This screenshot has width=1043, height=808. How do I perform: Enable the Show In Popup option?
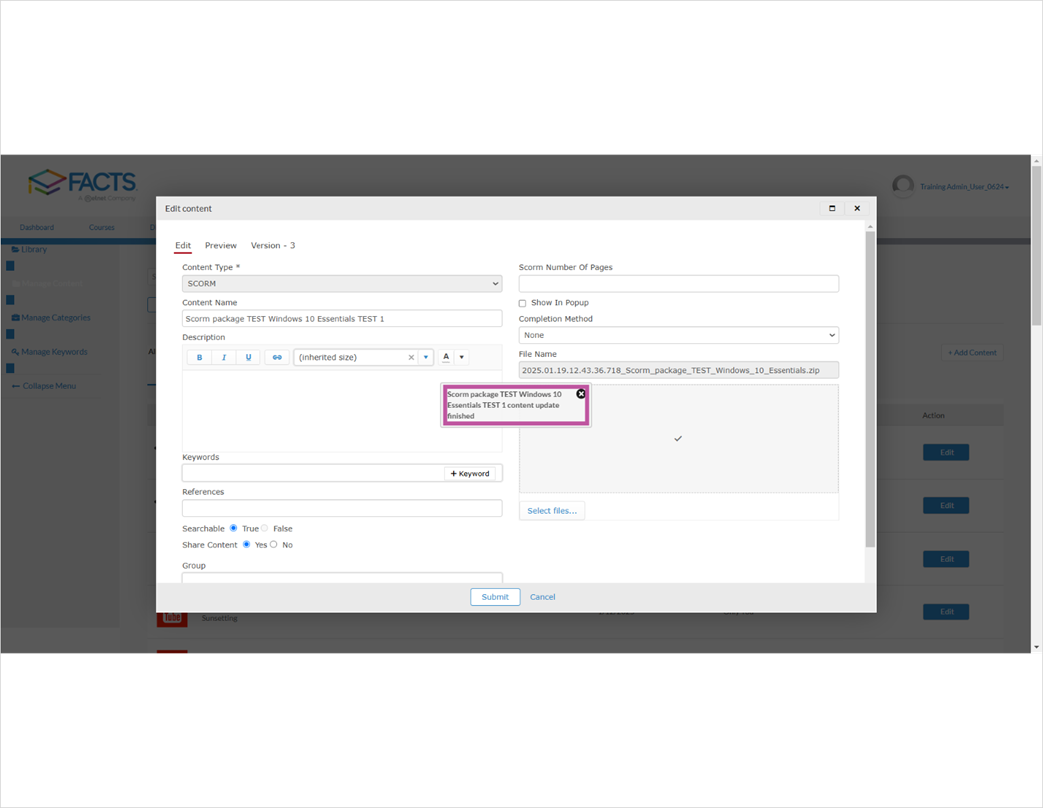(521, 302)
